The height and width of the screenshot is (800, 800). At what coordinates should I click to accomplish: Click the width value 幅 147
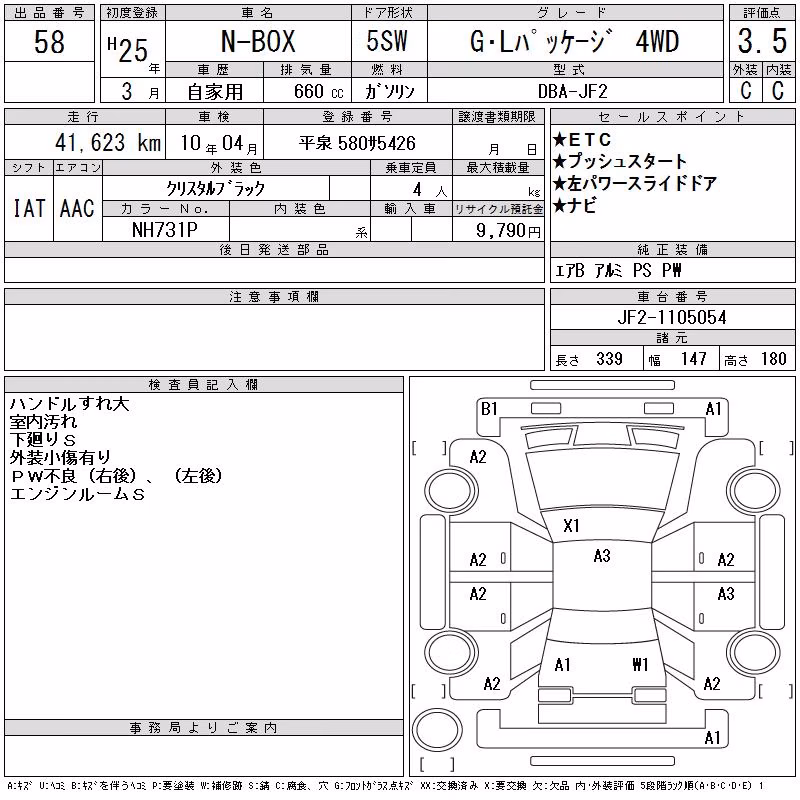(x=677, y=359)
